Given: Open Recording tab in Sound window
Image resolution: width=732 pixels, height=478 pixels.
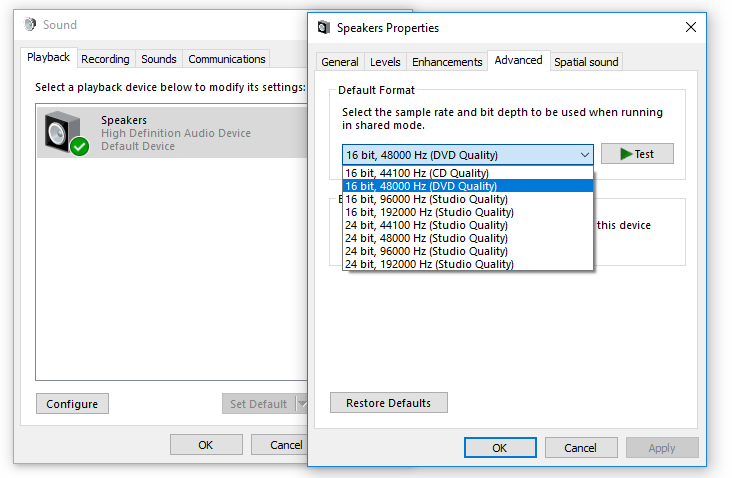Looking at the screenshot, I should 106,59.
